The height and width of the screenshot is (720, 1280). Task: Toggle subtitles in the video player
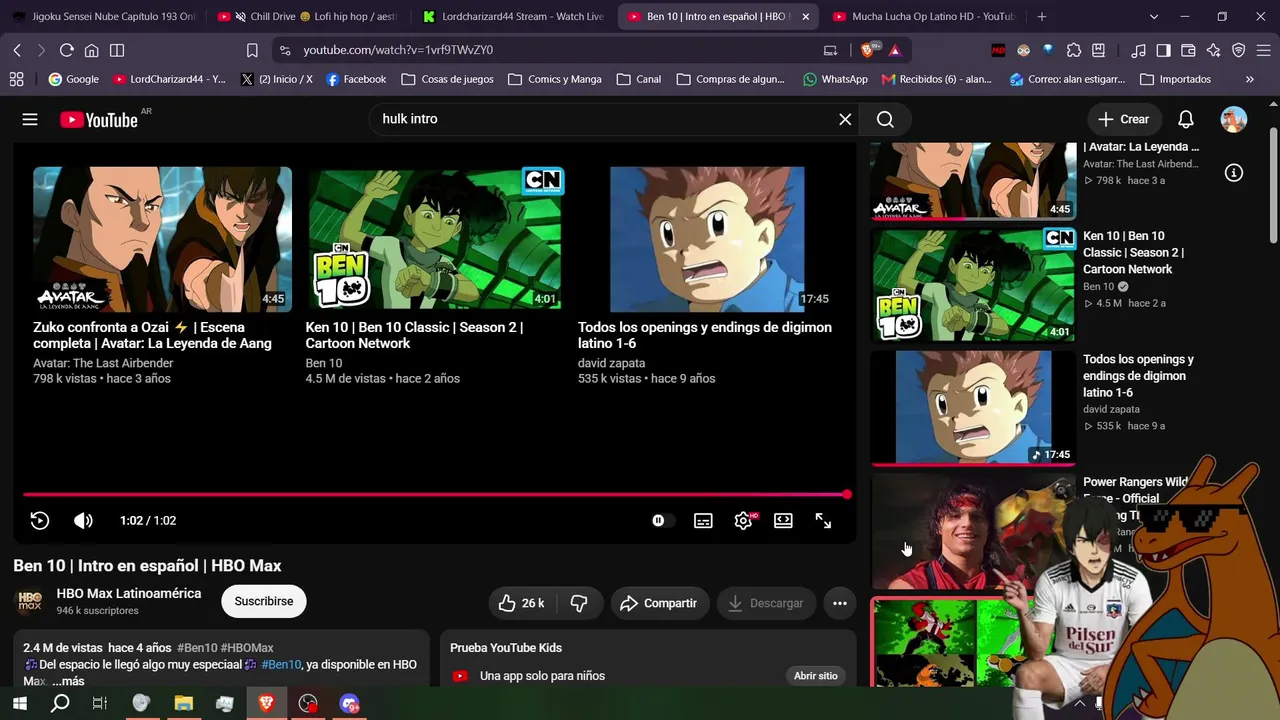click(703, 520)
